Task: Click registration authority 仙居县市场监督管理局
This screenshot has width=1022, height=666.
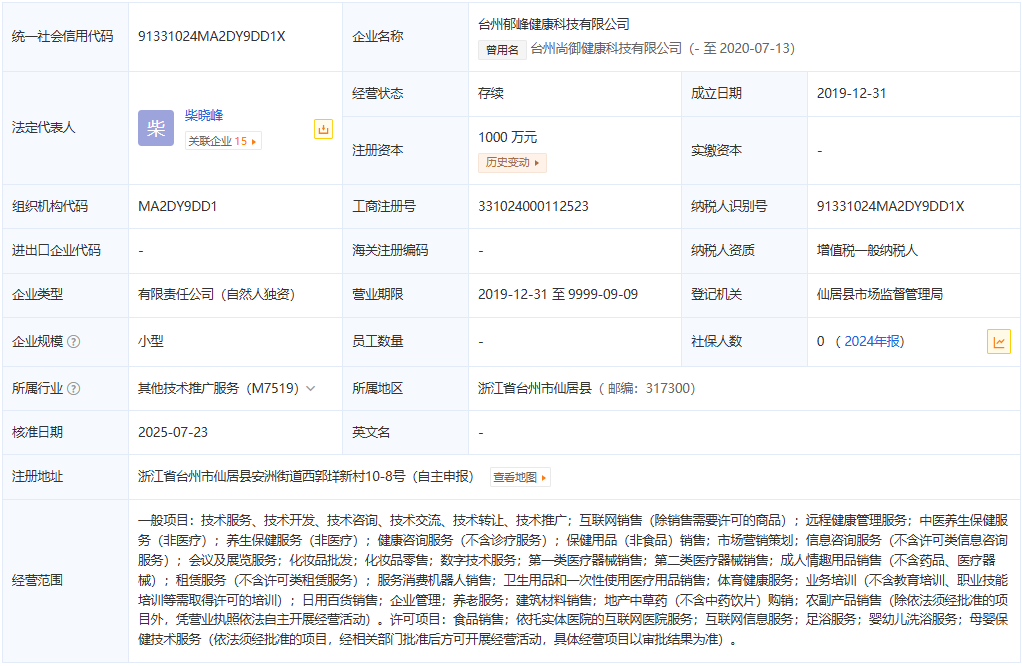Action: point(879,294)
